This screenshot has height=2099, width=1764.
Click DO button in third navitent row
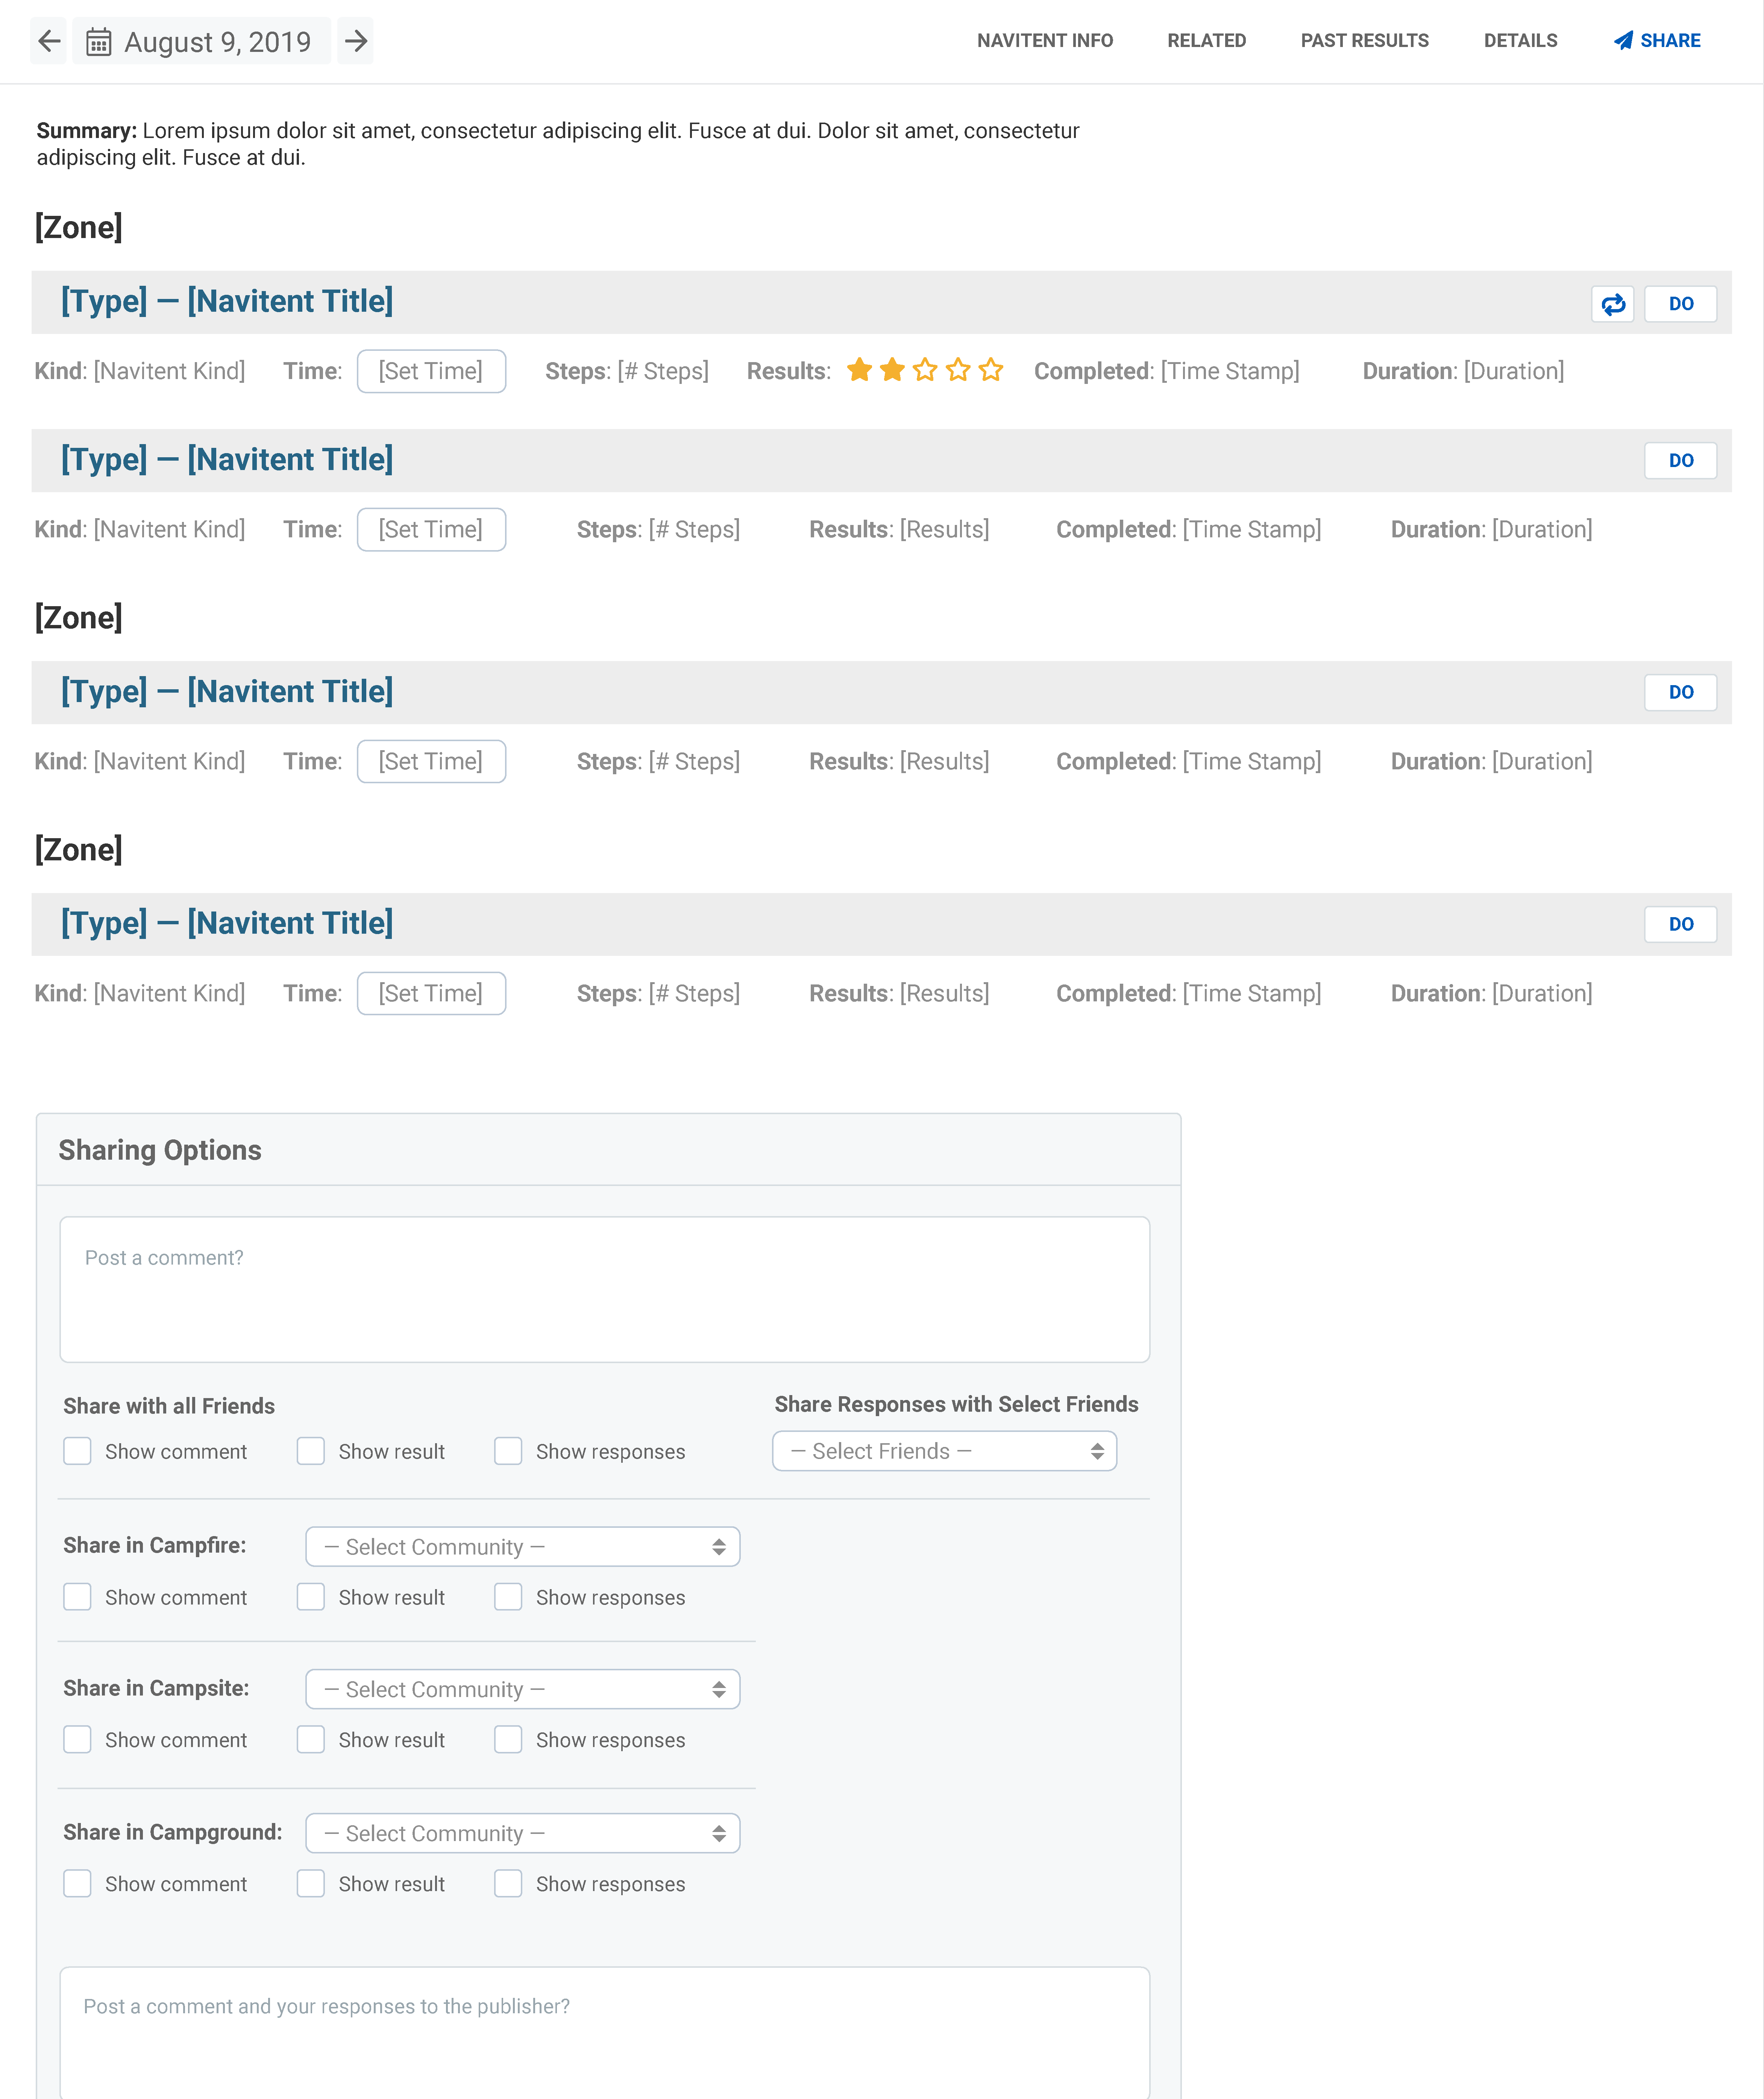[x=1680, y=692]
